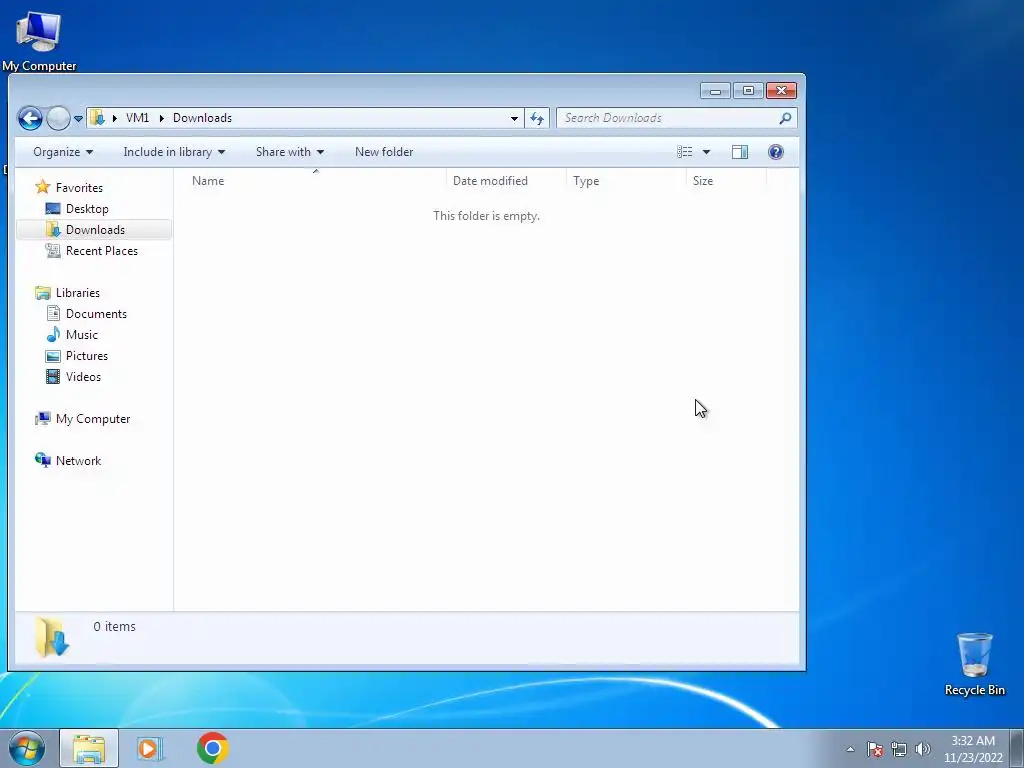Open the Windows Start menu
The height and width of the screenshot is (768, 1024).
coord(27,748)
